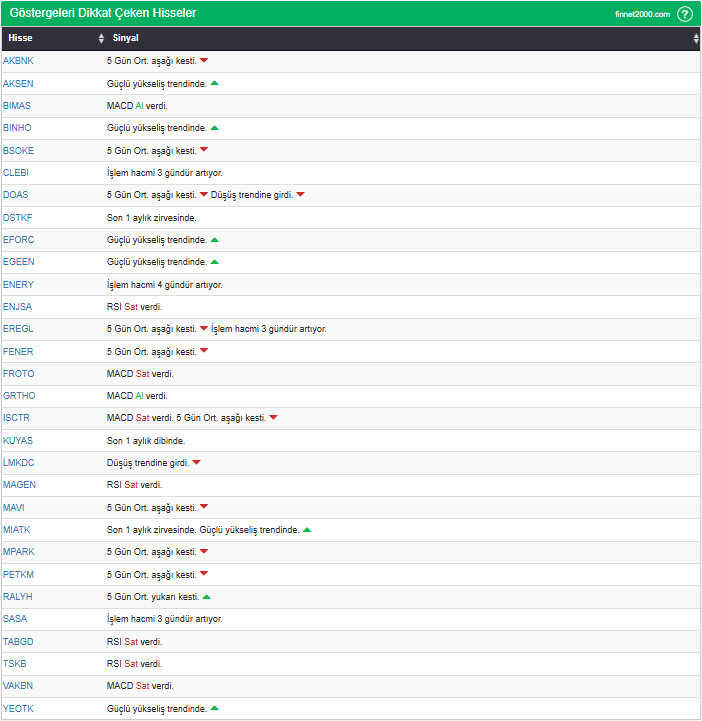The width and height of the screenshot is (702, 721).
Task: Open the BIMAS stock link
Action: point(17,105)
